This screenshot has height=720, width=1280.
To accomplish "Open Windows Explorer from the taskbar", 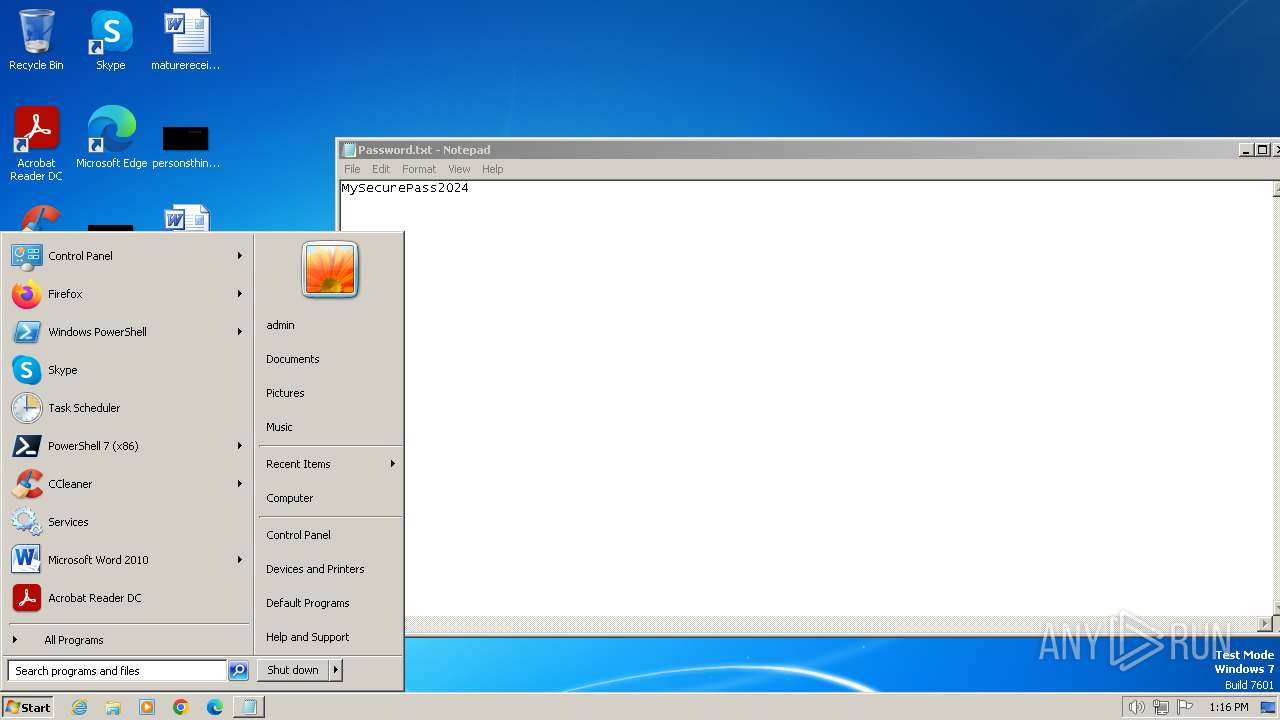I will [x=113, y=707].
